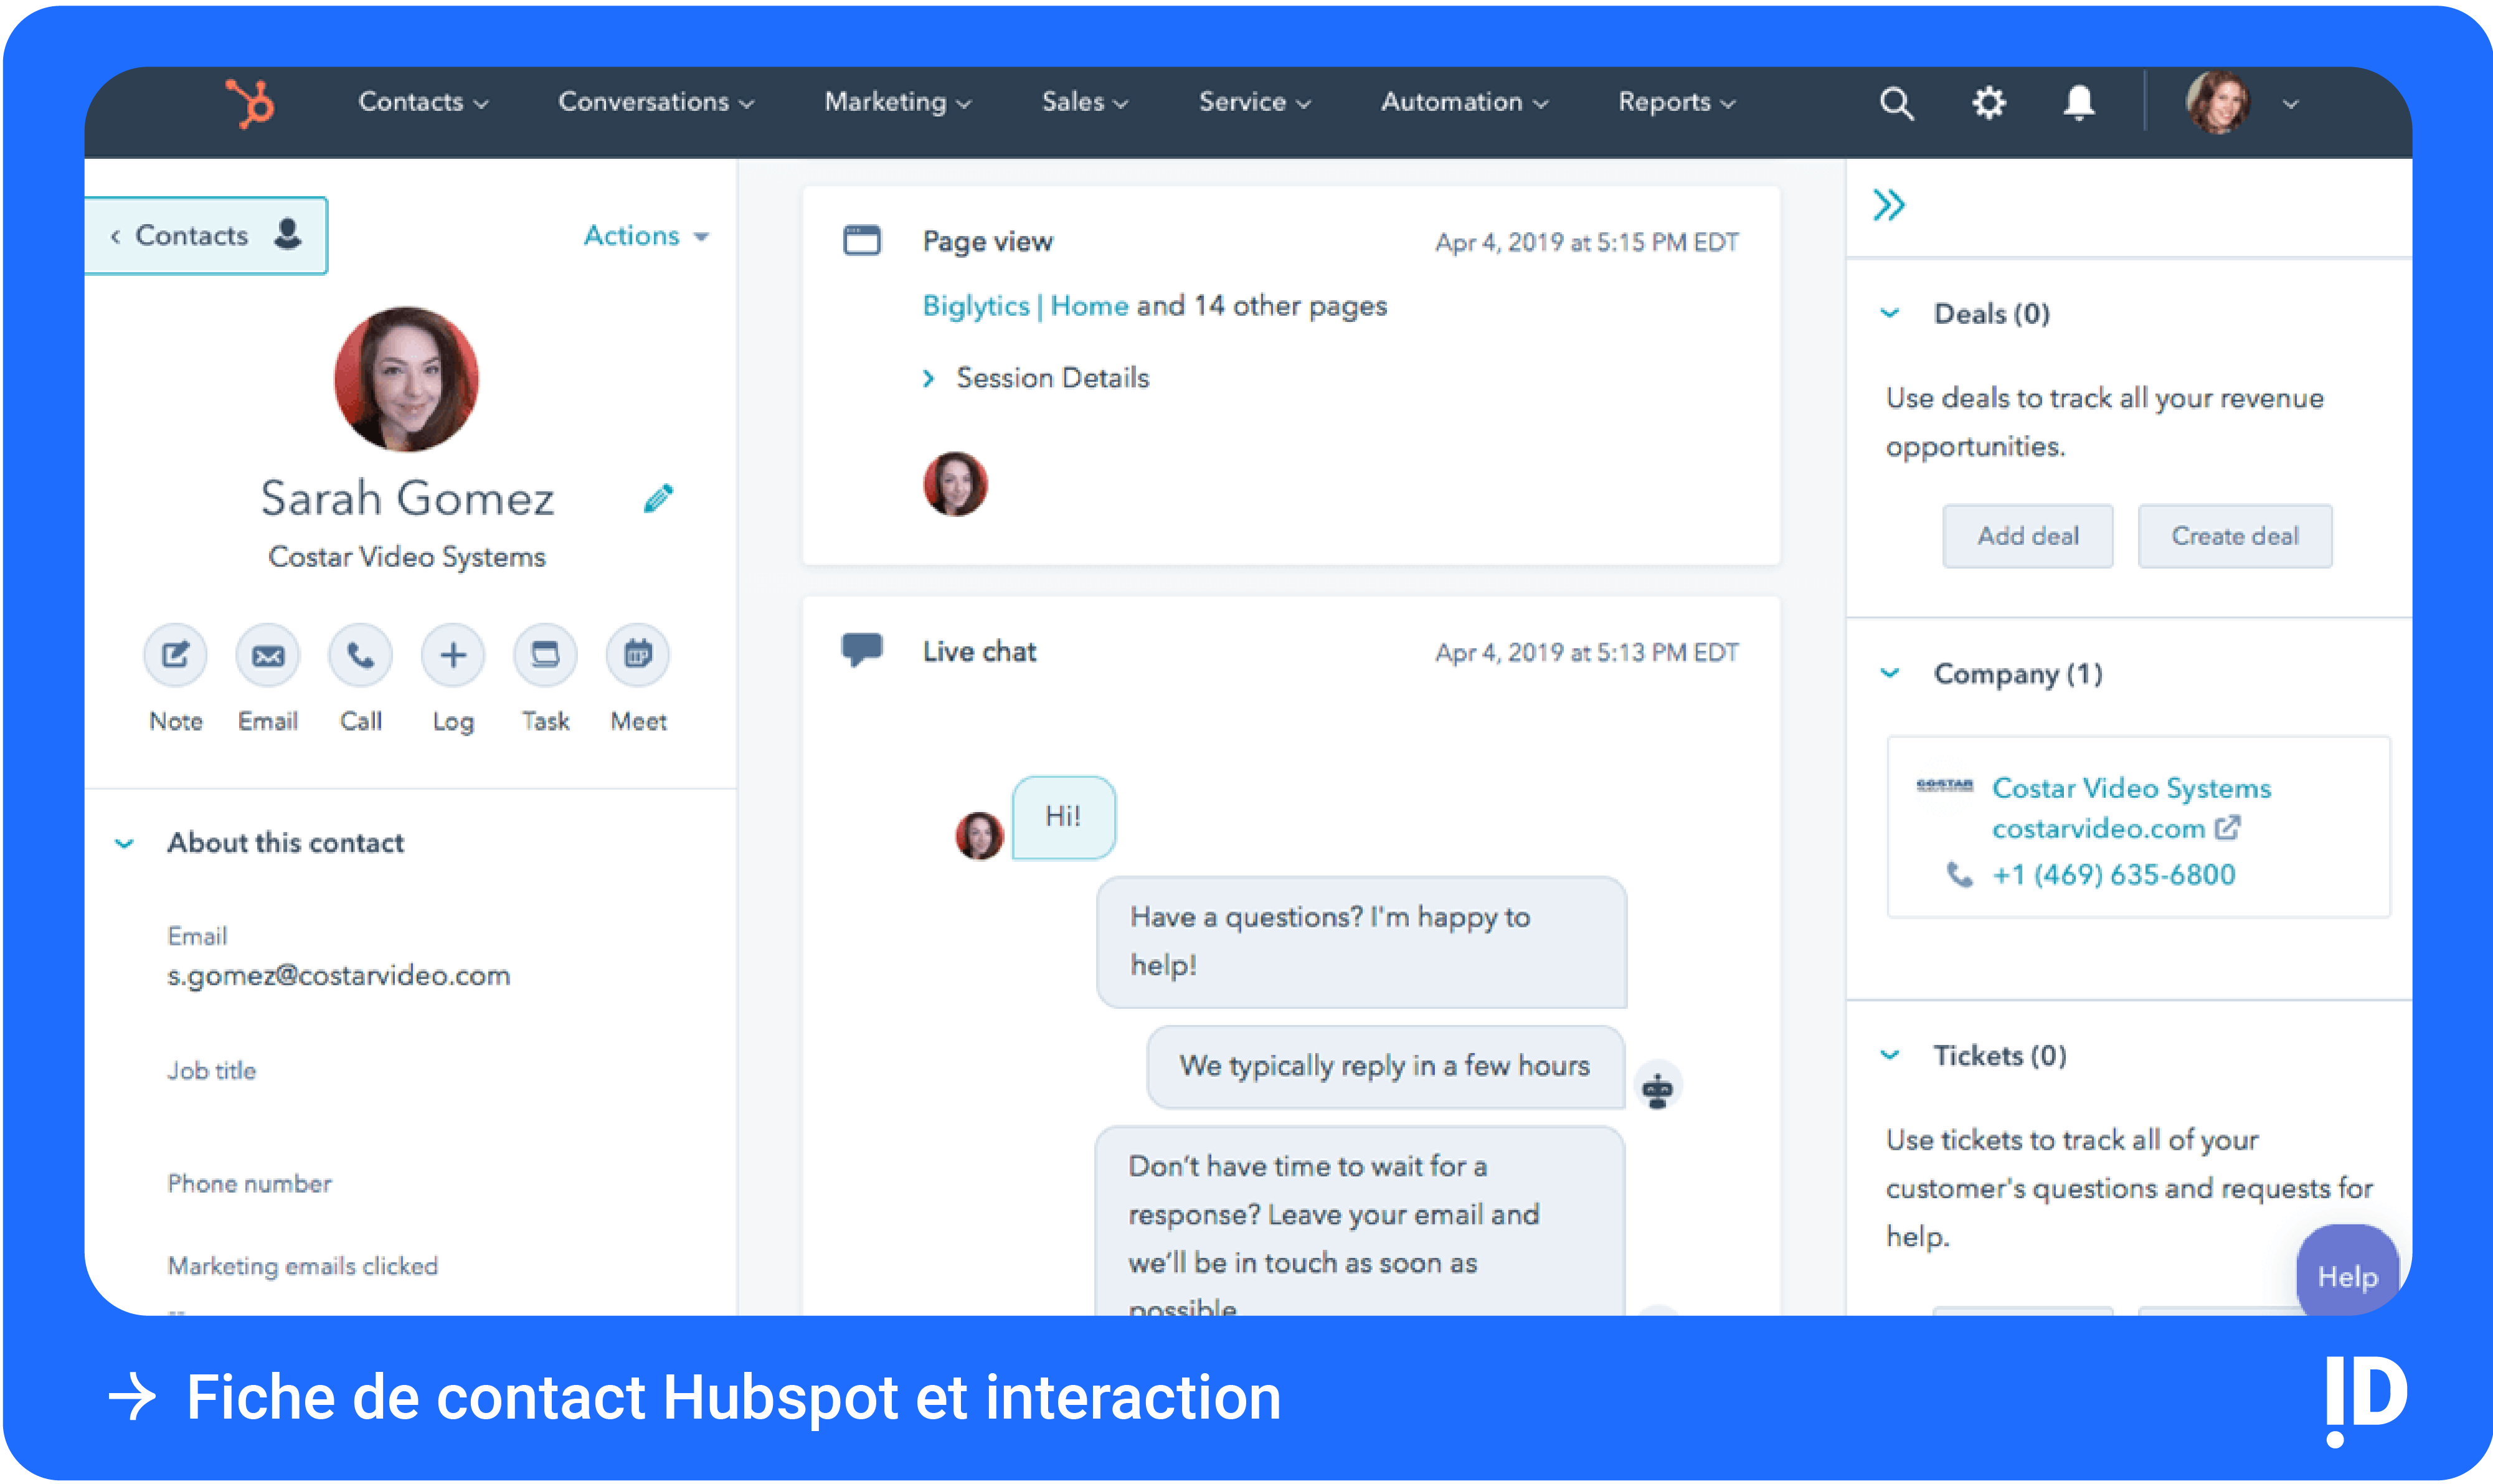Edit Sarah Gomez name with pencil icon

point(658,498)
